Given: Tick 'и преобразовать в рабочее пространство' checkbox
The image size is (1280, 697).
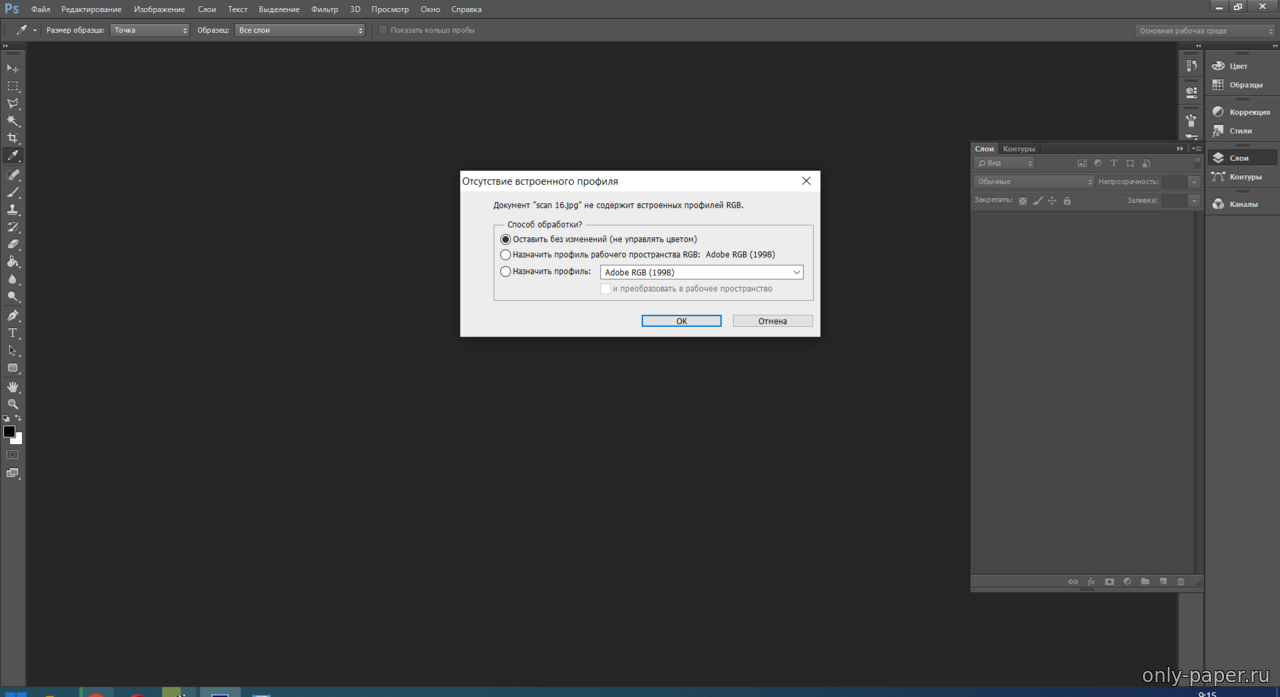Looking at the screenshot, I should click(605, 289).
